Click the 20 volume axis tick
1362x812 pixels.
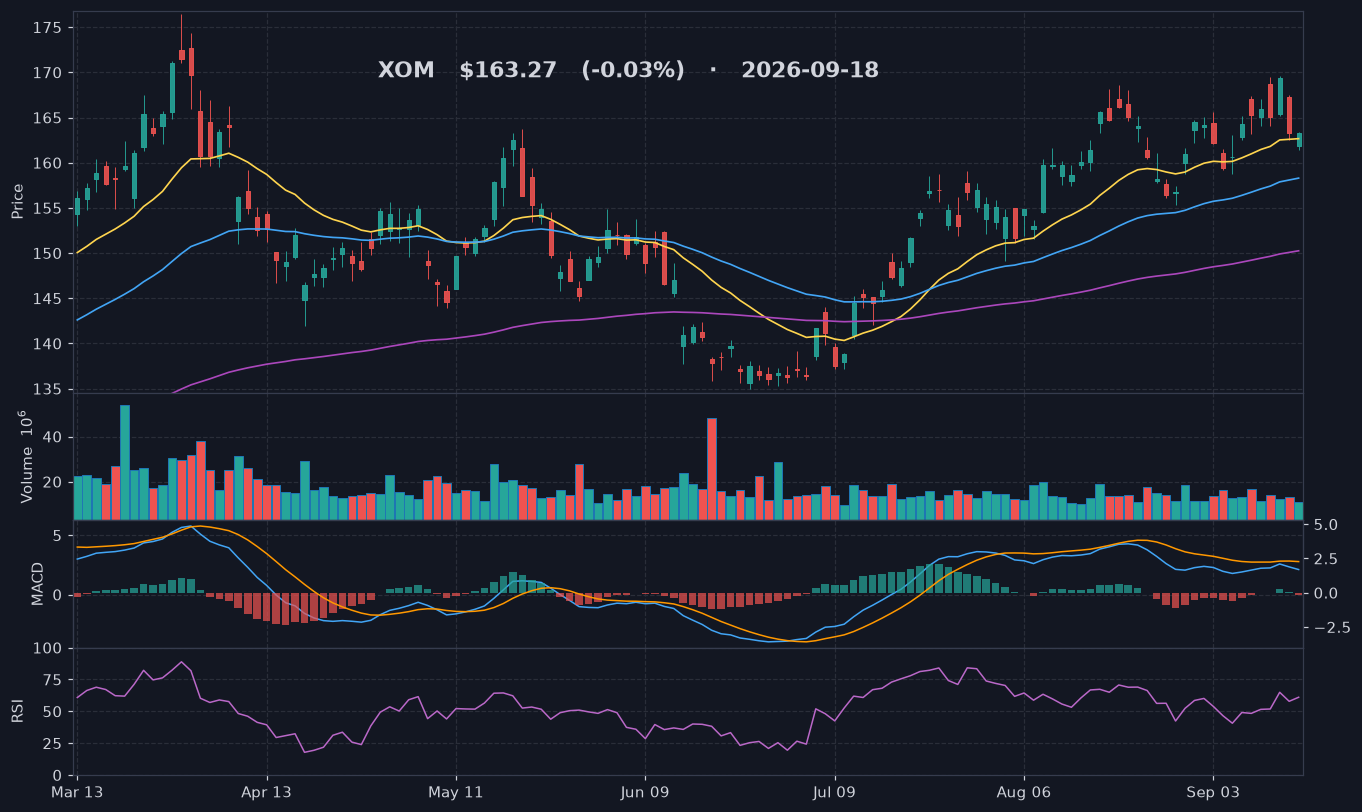pos(52,482)
